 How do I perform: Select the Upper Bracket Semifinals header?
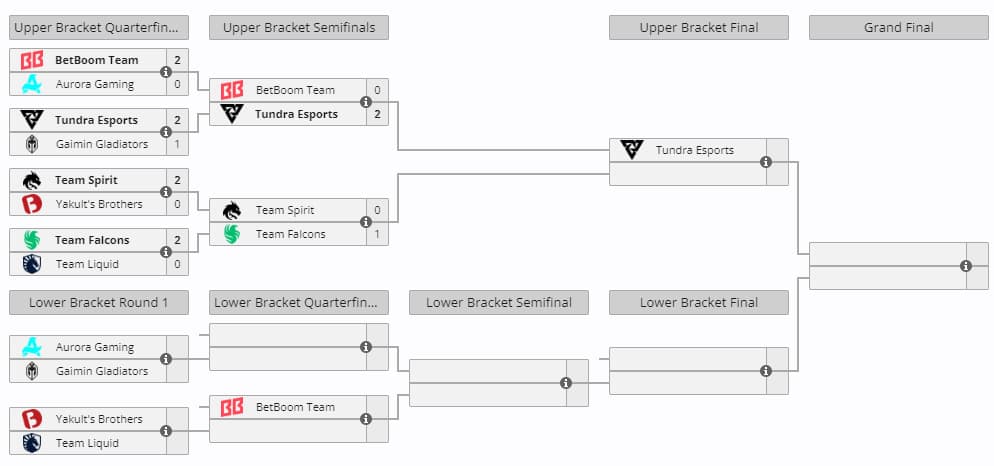pyautogui.click(x=299, y=28)
